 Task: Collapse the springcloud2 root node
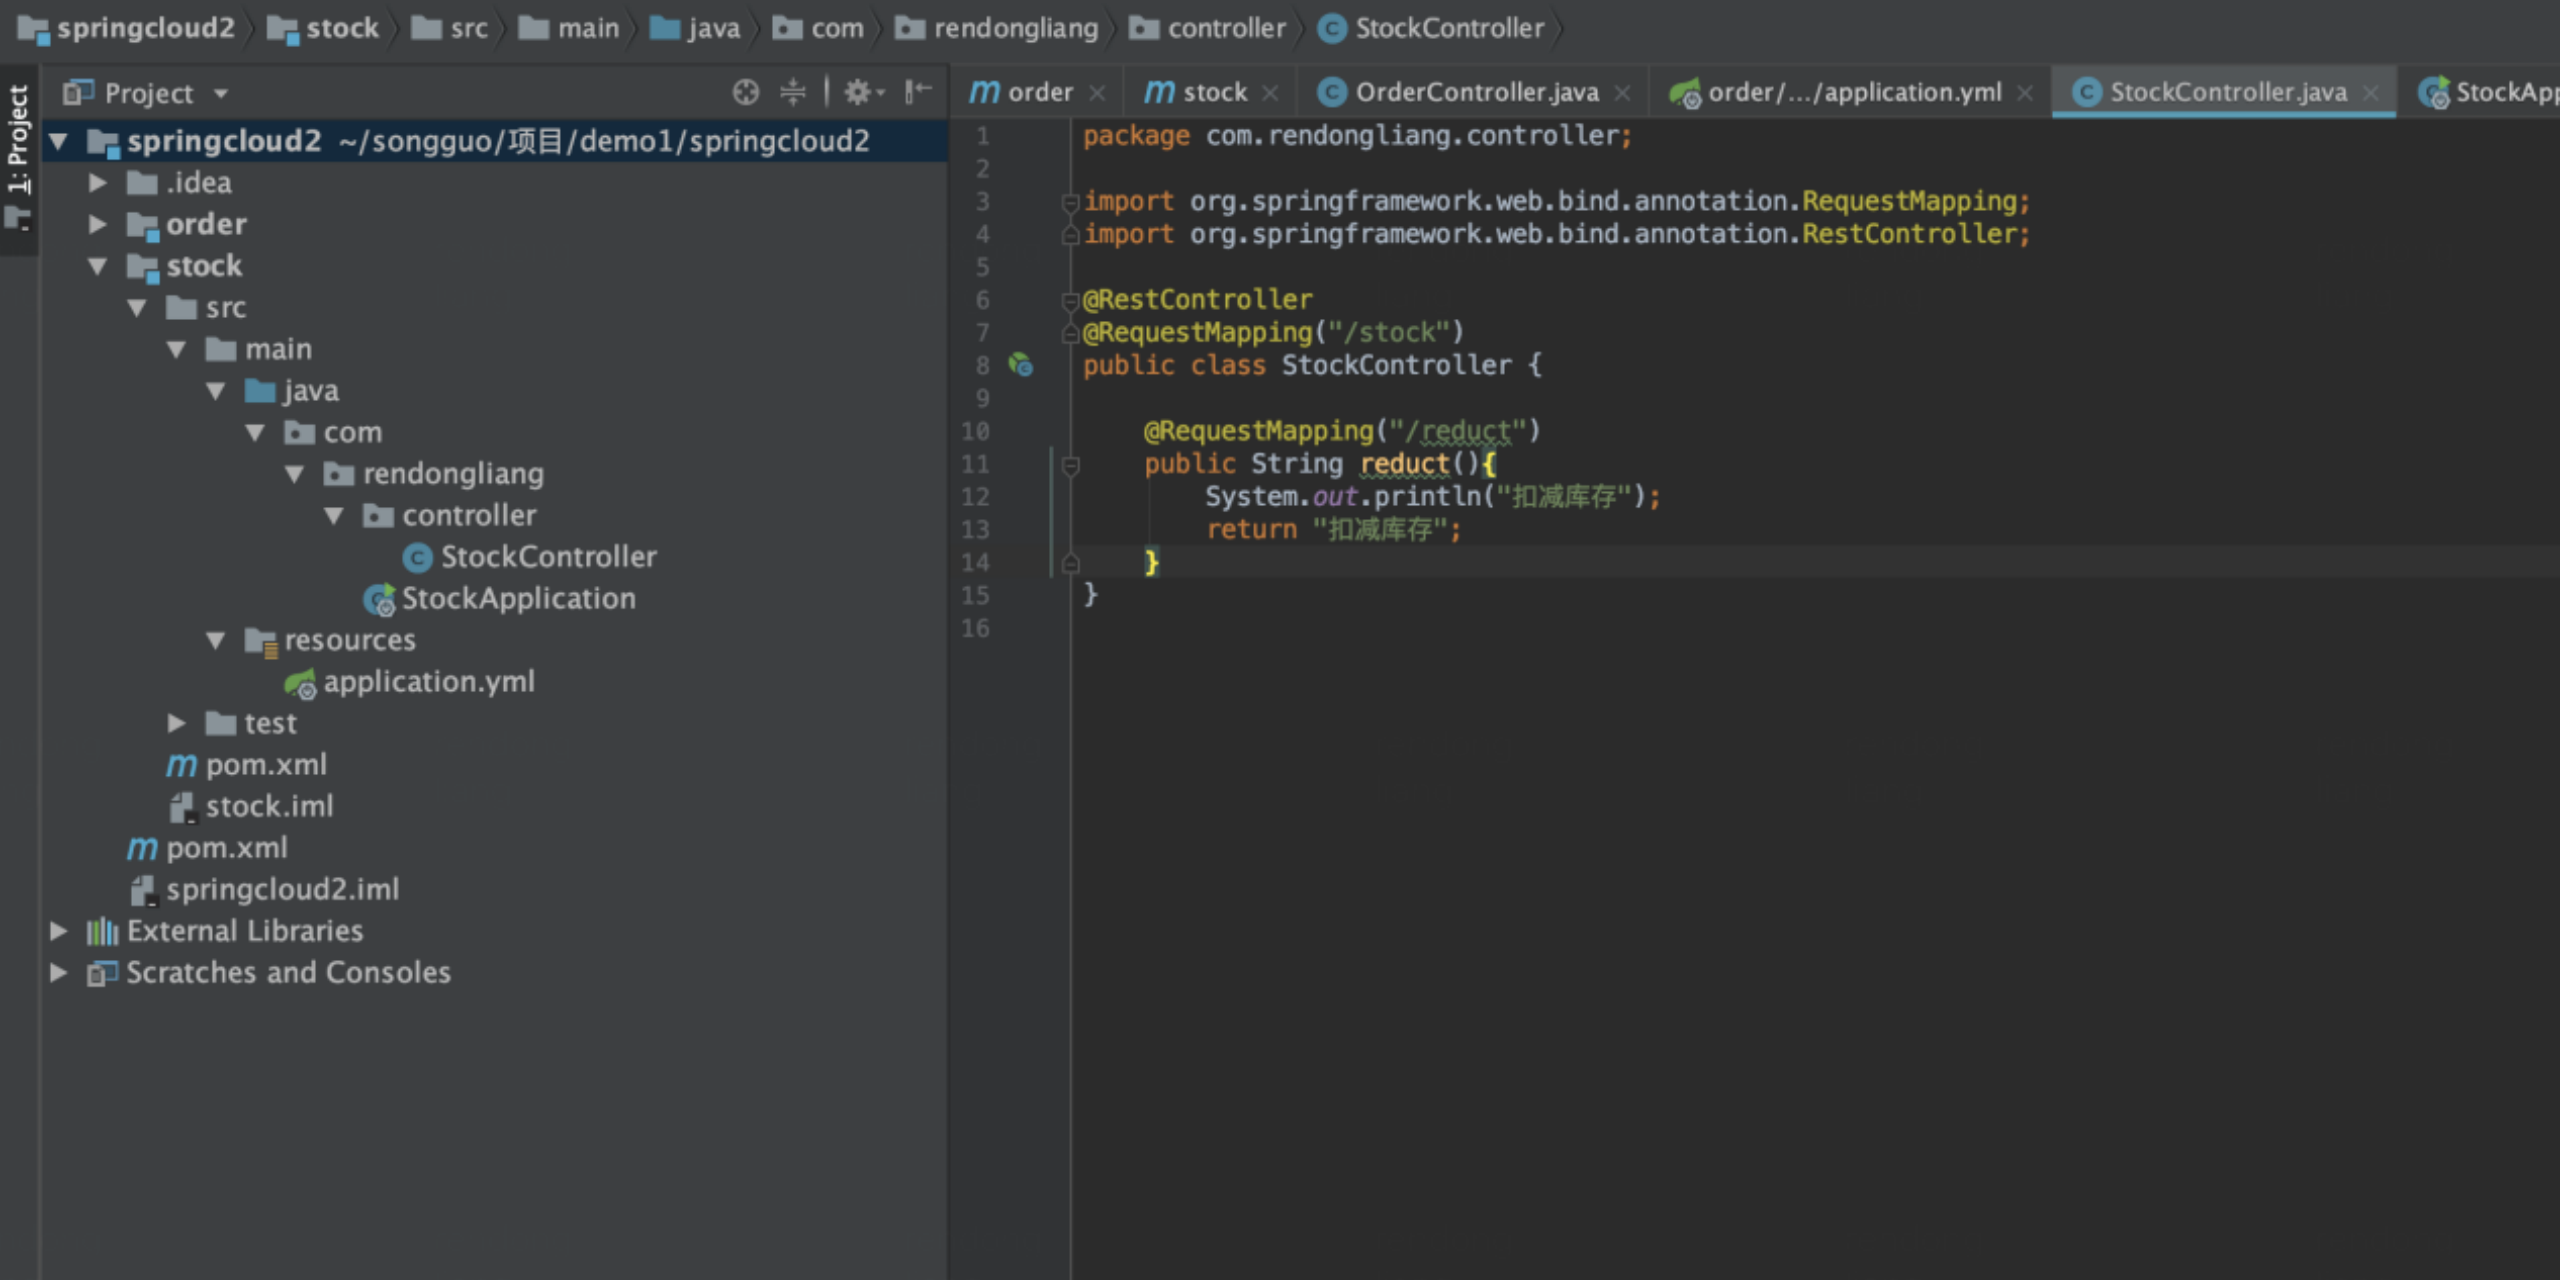point(59,141)
